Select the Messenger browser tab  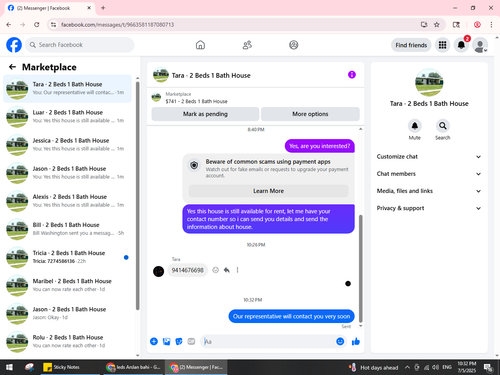point(50,8)
